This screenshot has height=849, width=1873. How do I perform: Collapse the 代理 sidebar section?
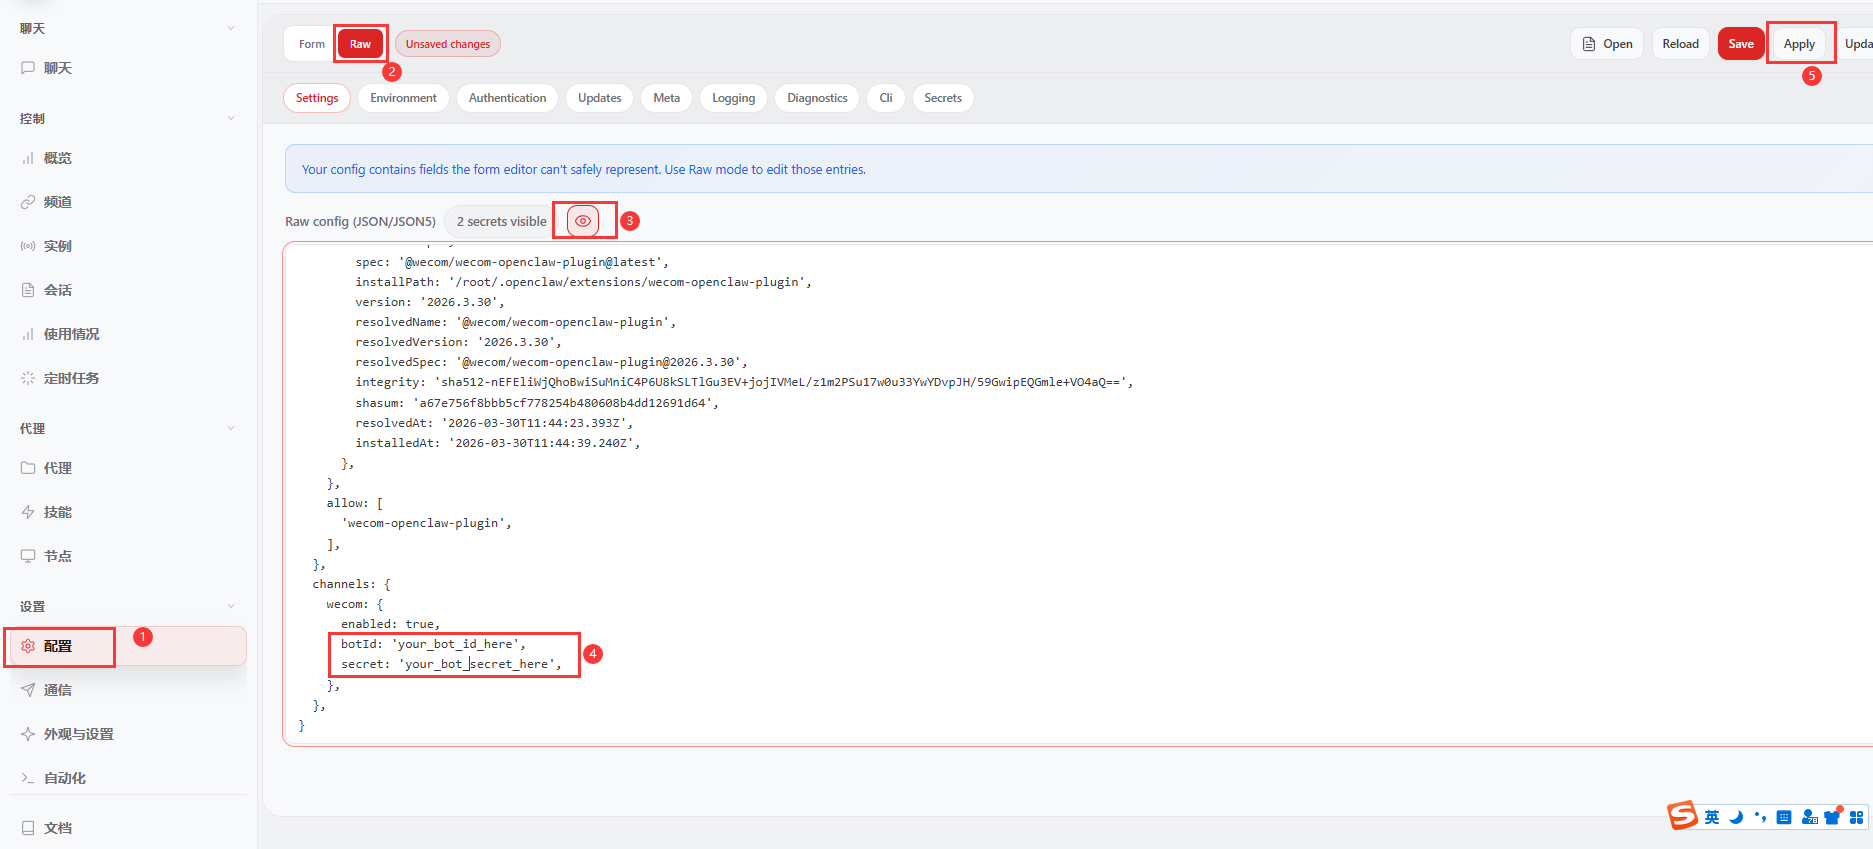[x=231, y=428]
